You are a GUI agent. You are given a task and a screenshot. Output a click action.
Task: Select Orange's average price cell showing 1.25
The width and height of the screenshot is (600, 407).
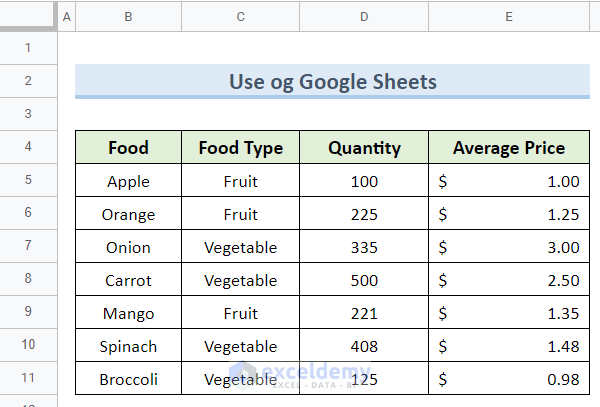[508, 214]
